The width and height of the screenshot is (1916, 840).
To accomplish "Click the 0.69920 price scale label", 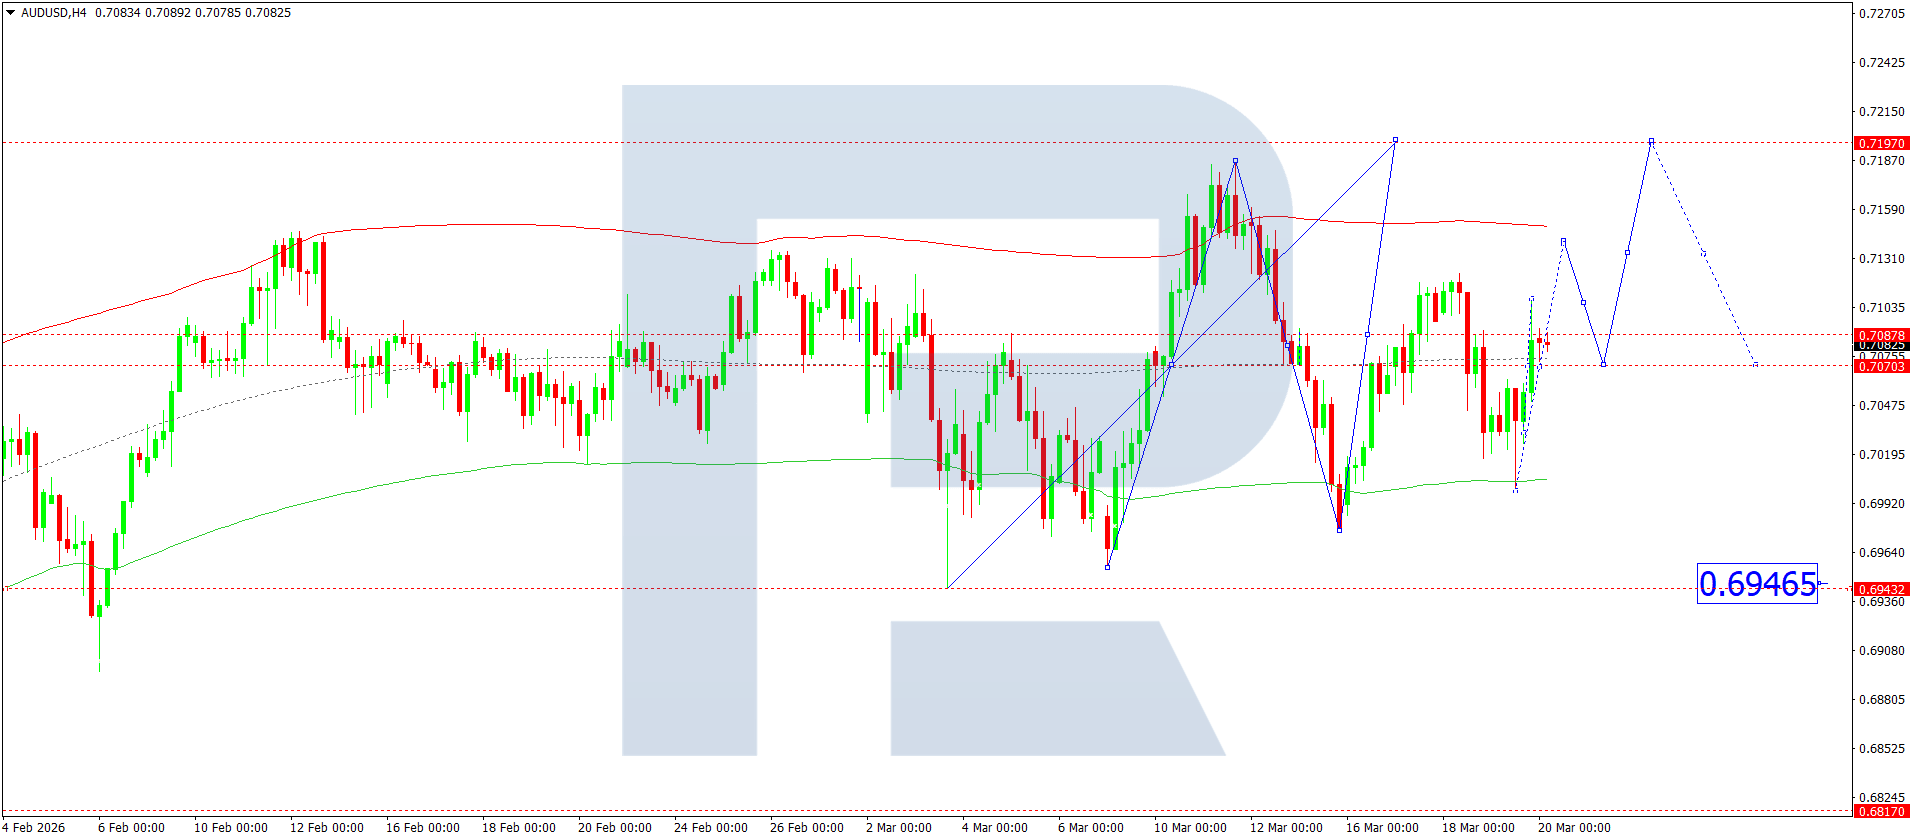I will pyautogui.click(x=1881, y=503).
